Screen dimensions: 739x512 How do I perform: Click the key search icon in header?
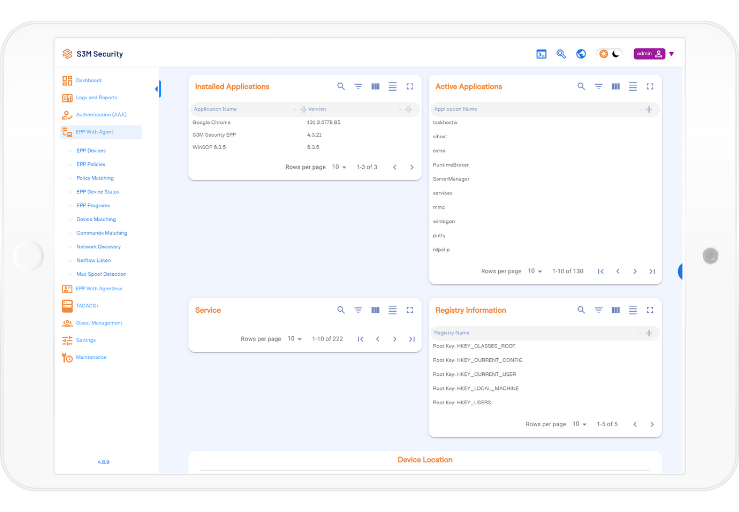(561, 54)
